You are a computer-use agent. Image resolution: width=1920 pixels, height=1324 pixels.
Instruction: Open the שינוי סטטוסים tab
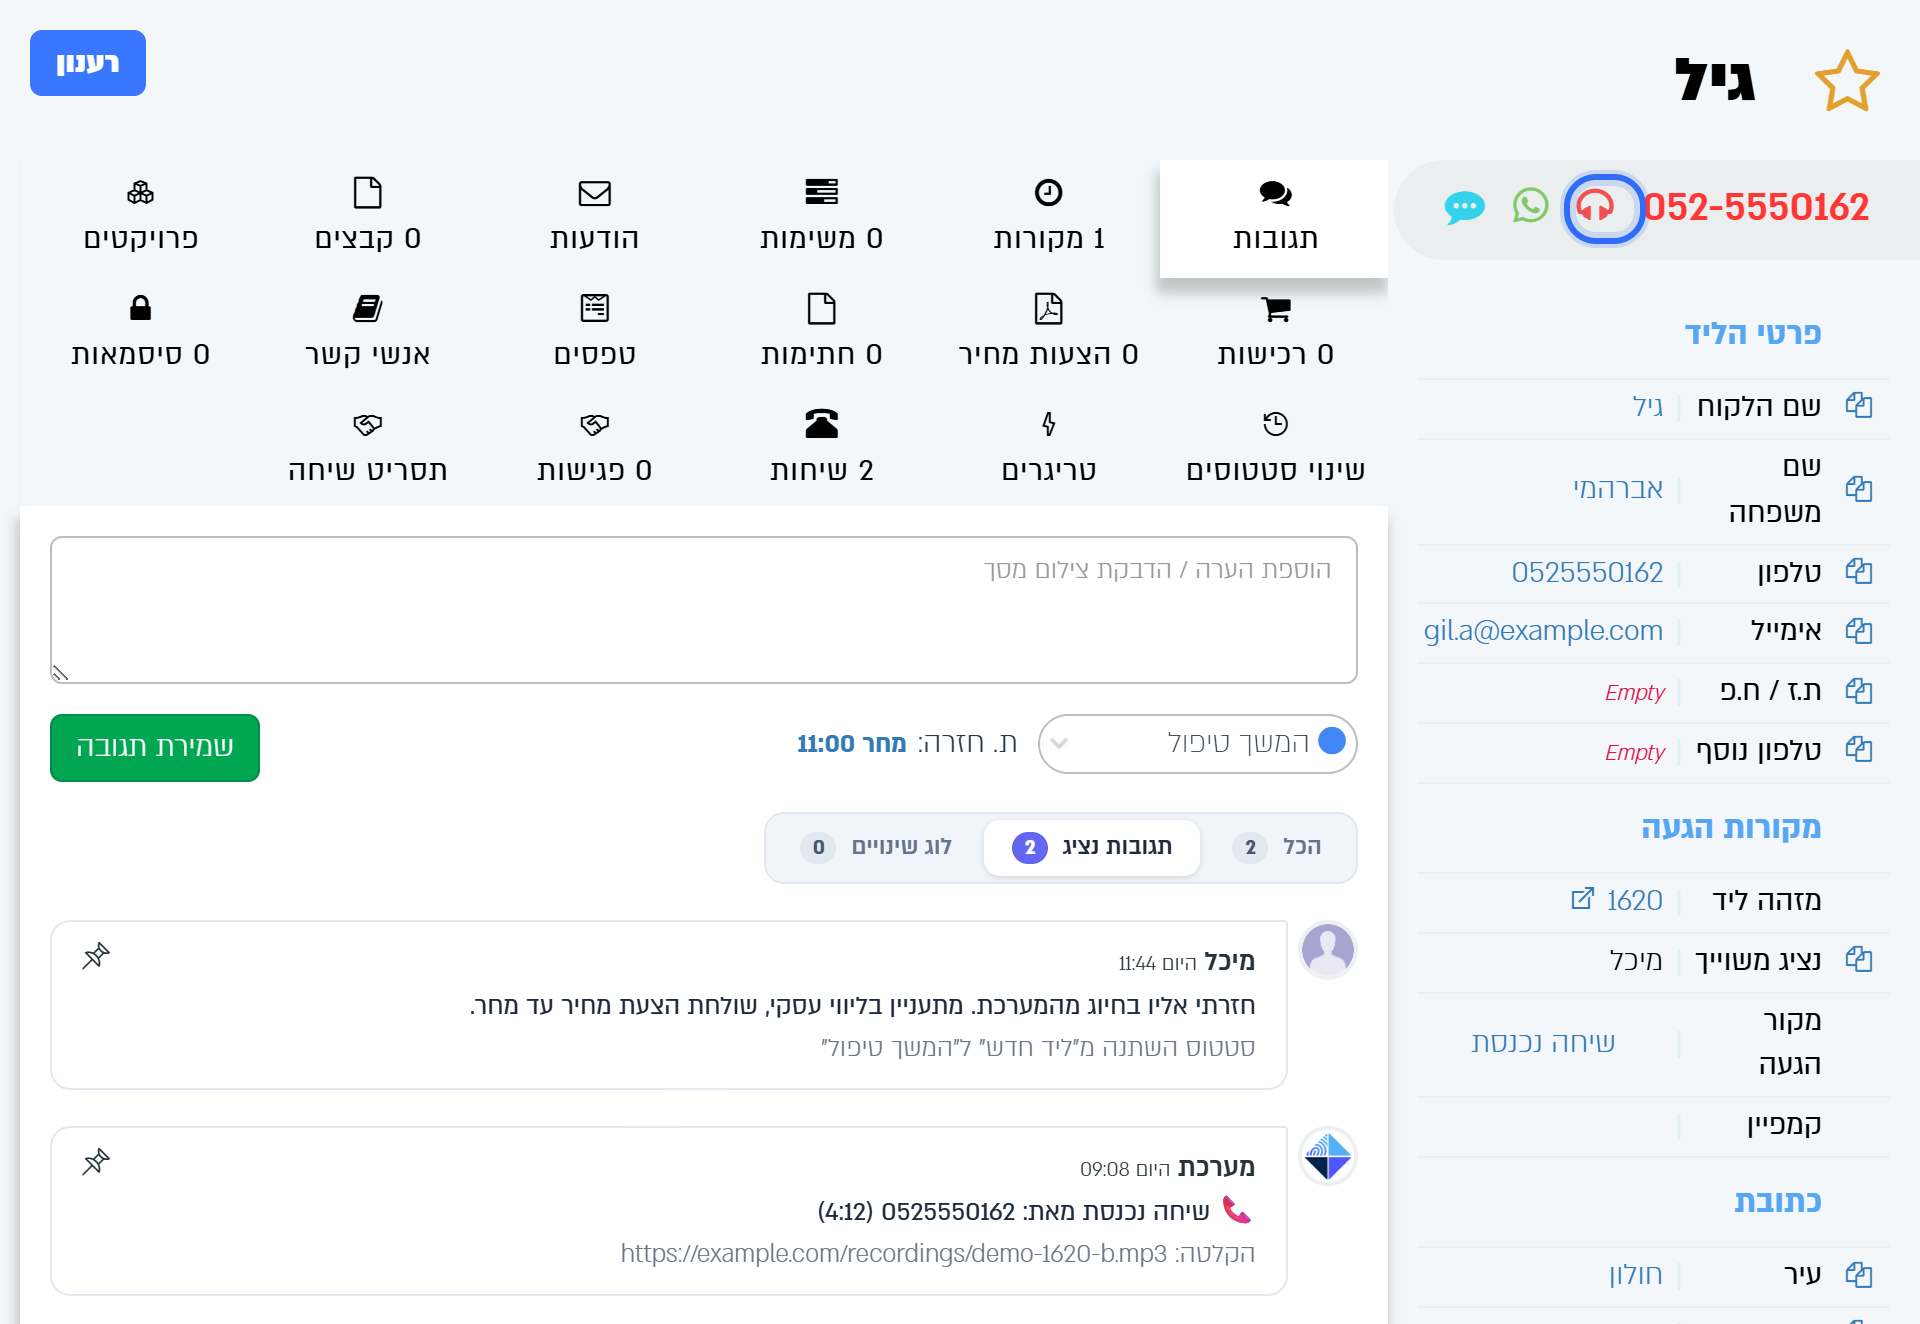[1275, 450]
